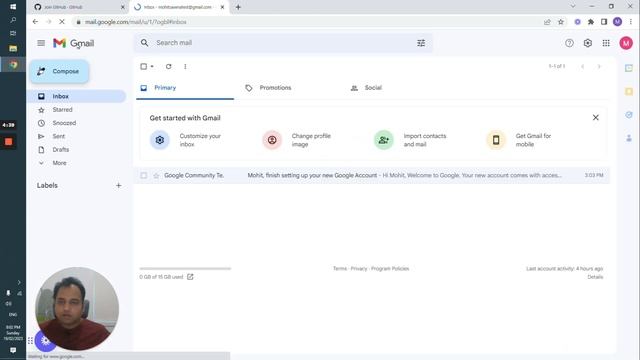Click the Search mail field

point(282,43)
